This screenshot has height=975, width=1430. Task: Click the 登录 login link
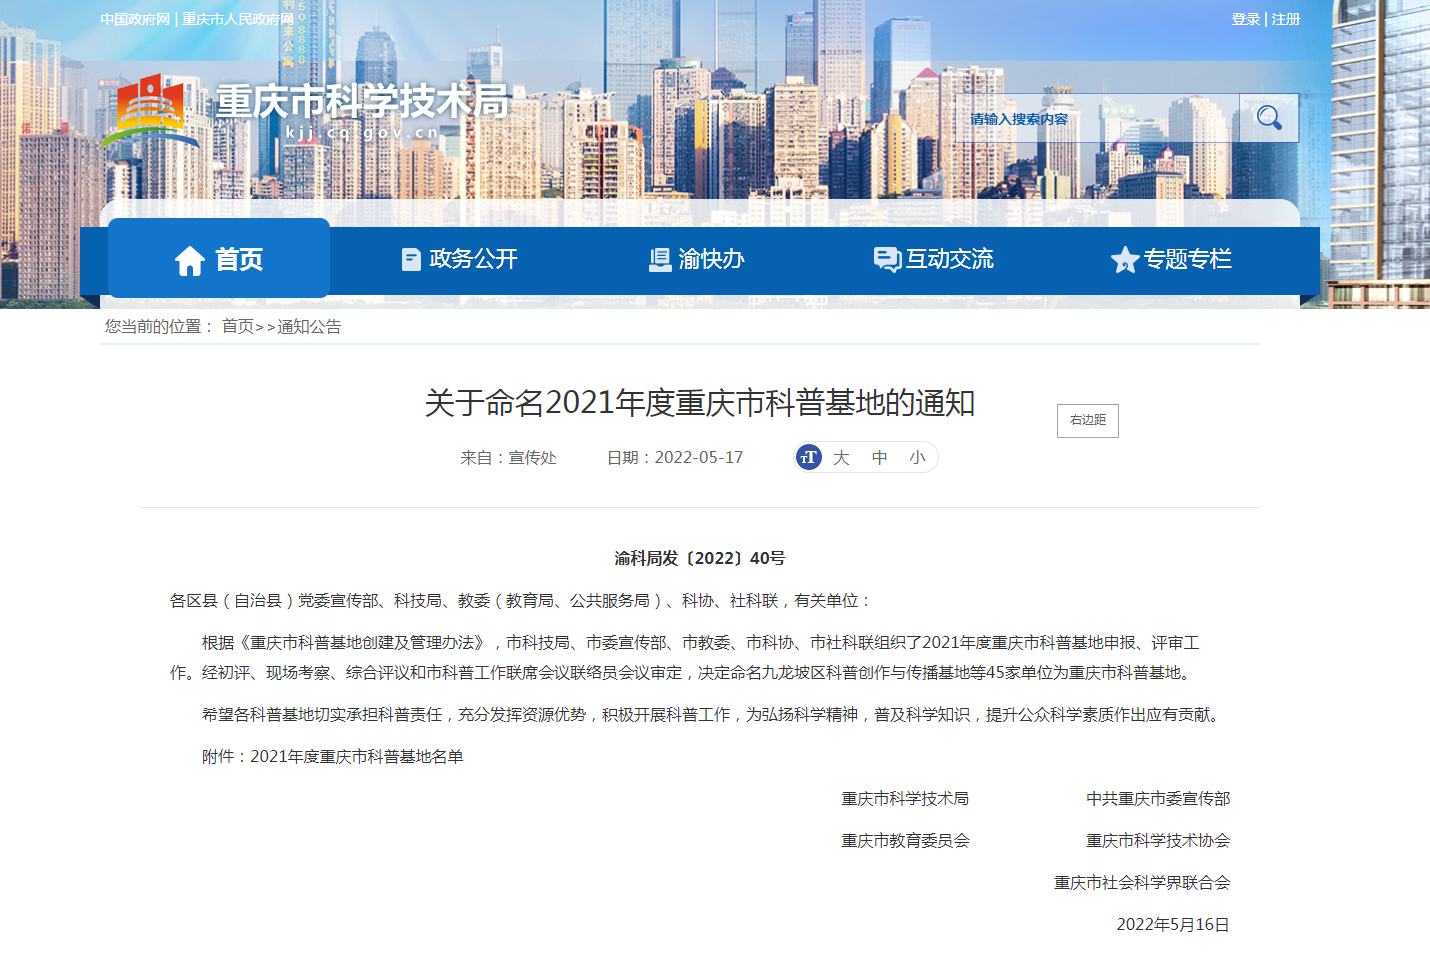1245,19
